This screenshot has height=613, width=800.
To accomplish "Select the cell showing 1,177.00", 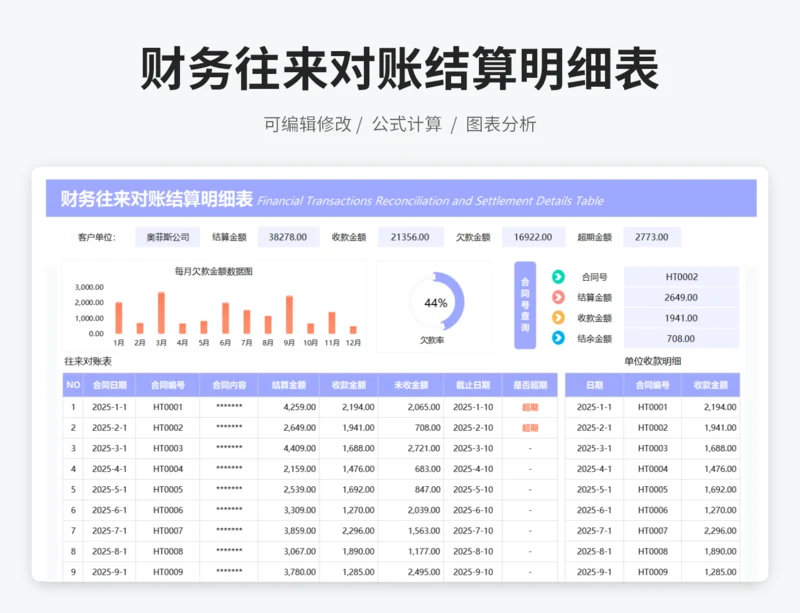I will coord(411,551).
